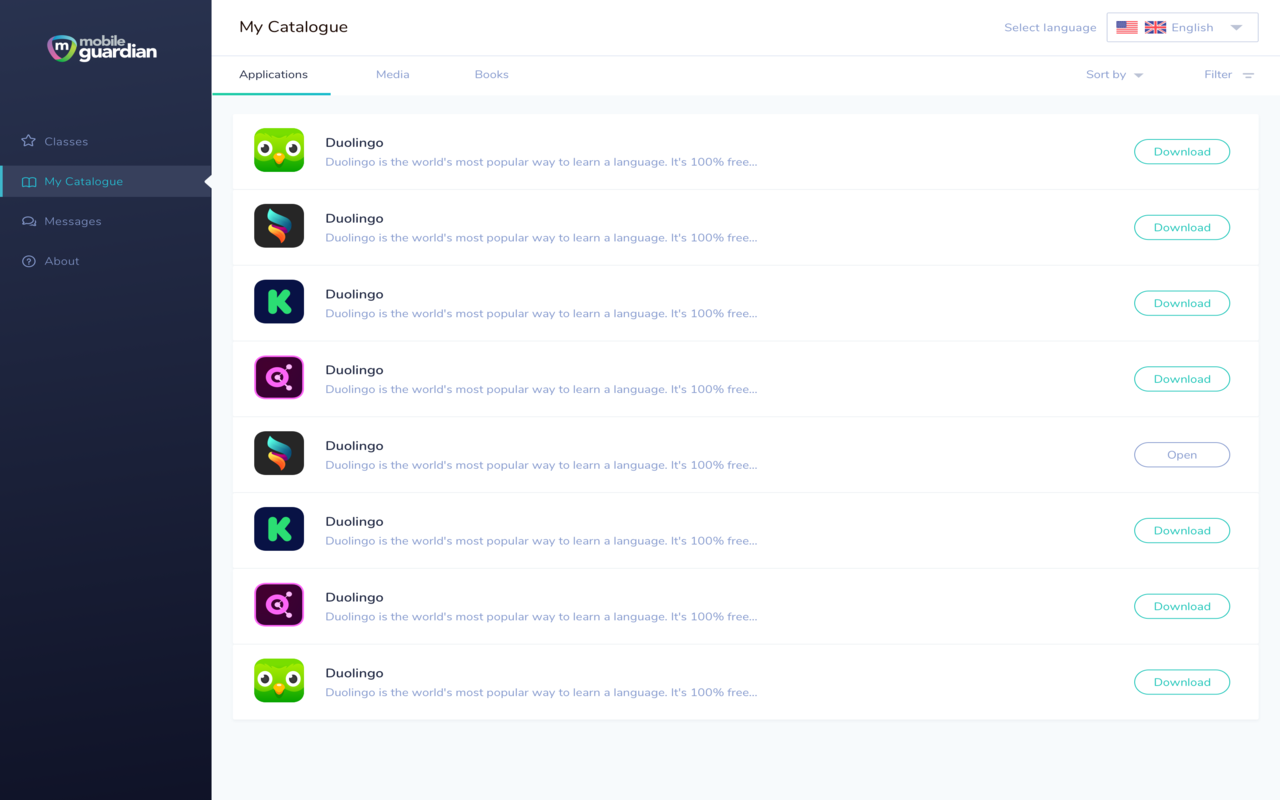Image resolution: width=1280 pixels, height=800 pixels.
Task: Download the bottom-row green owl Duolingo app
Action: (1182, 682)
